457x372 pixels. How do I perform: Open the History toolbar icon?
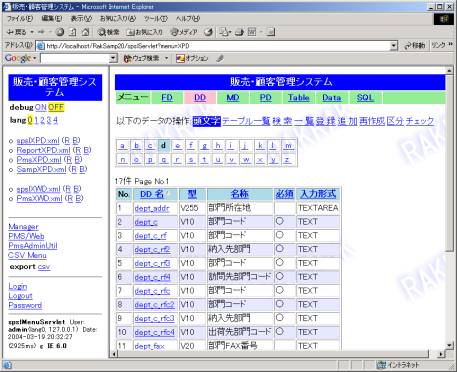click(x=209, y=32)
